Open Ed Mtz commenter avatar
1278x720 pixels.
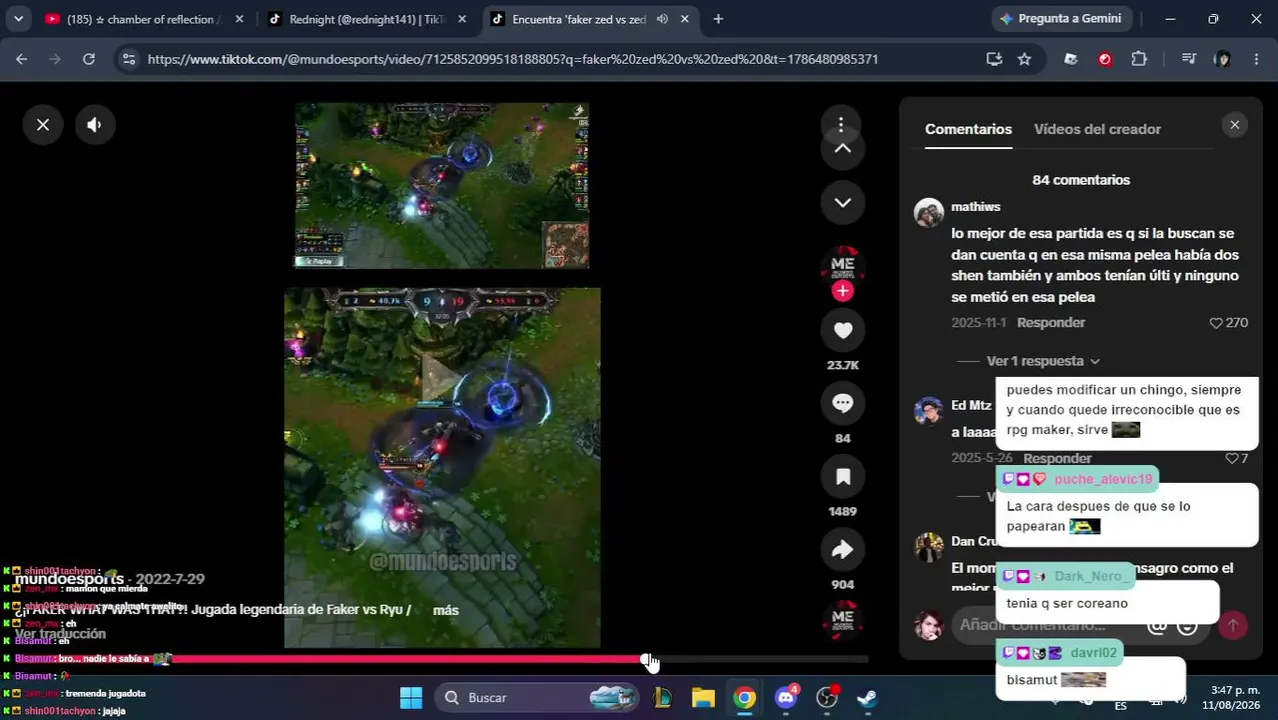point(928,411)
